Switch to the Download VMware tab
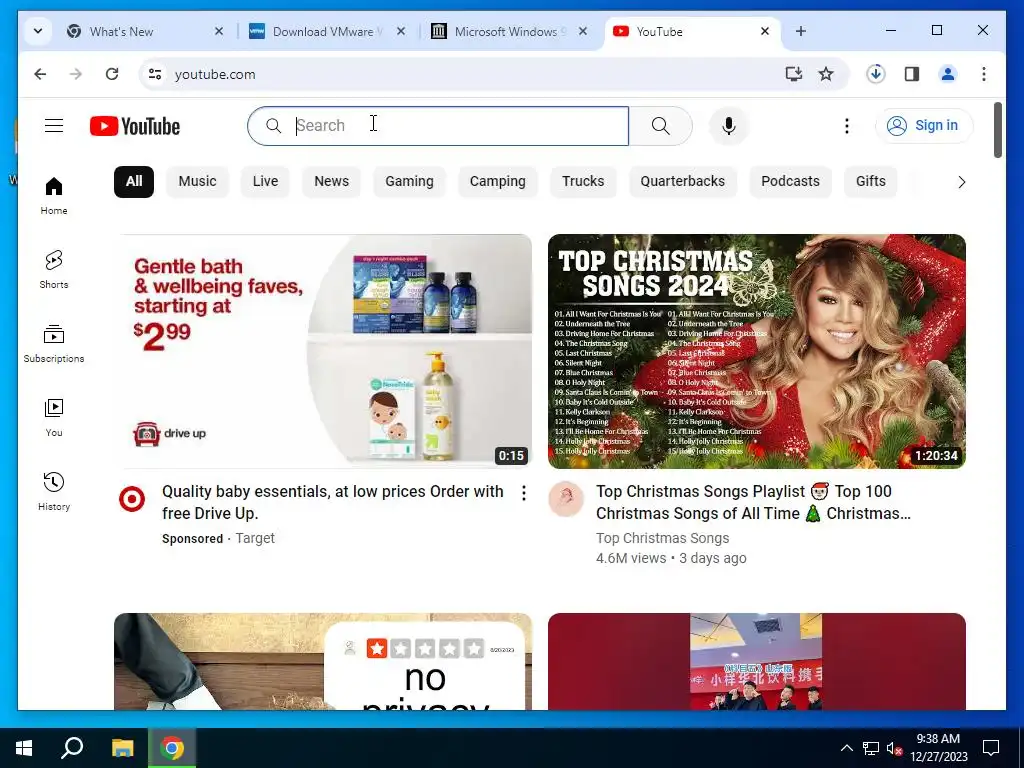 pyautogui.click(x=327, y=31)
